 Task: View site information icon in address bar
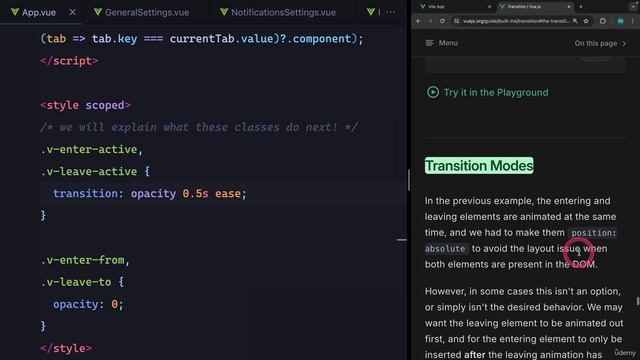457,21
